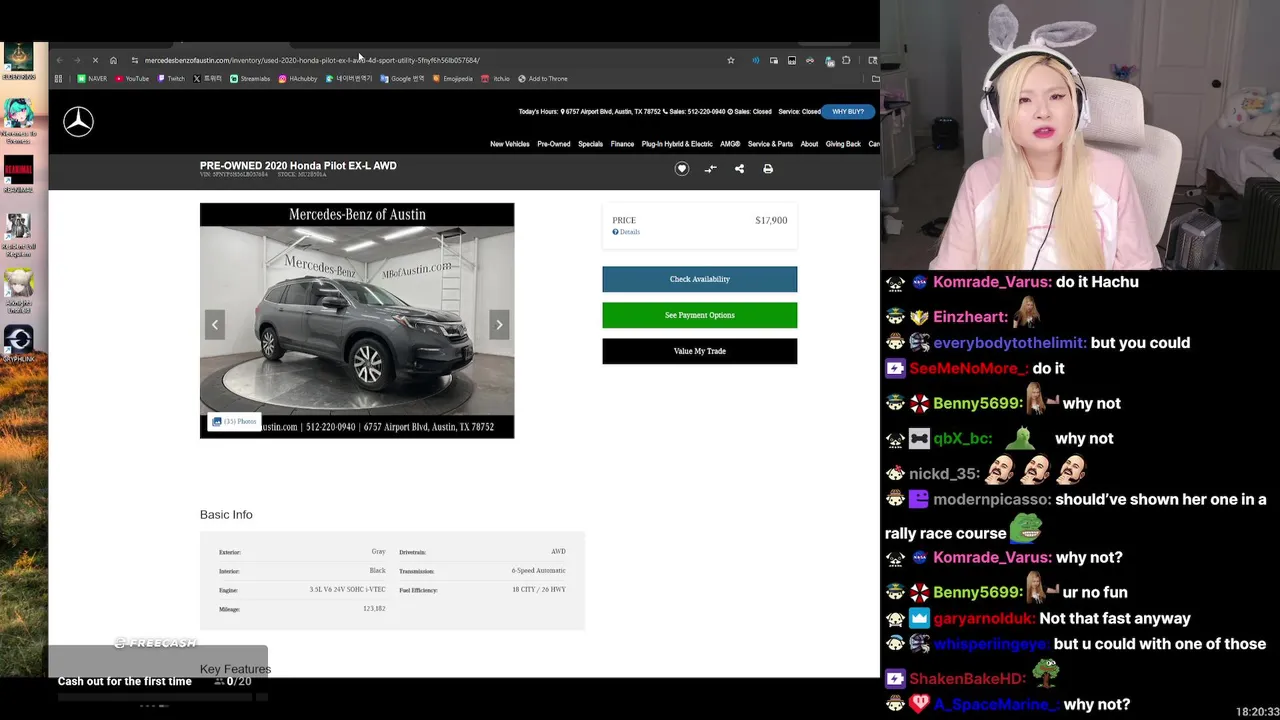Open the New Vehicles menu
This screenshot has width=1280, height=720.
click(509, 144)
